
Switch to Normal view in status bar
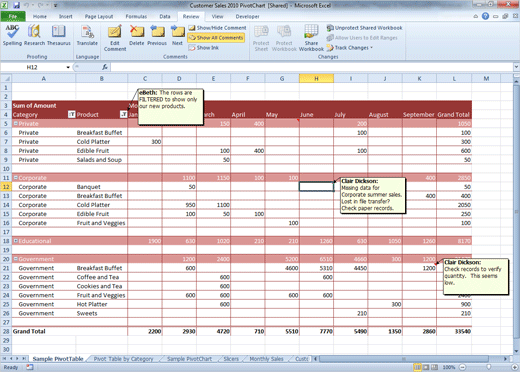click(x=417, y=367)
